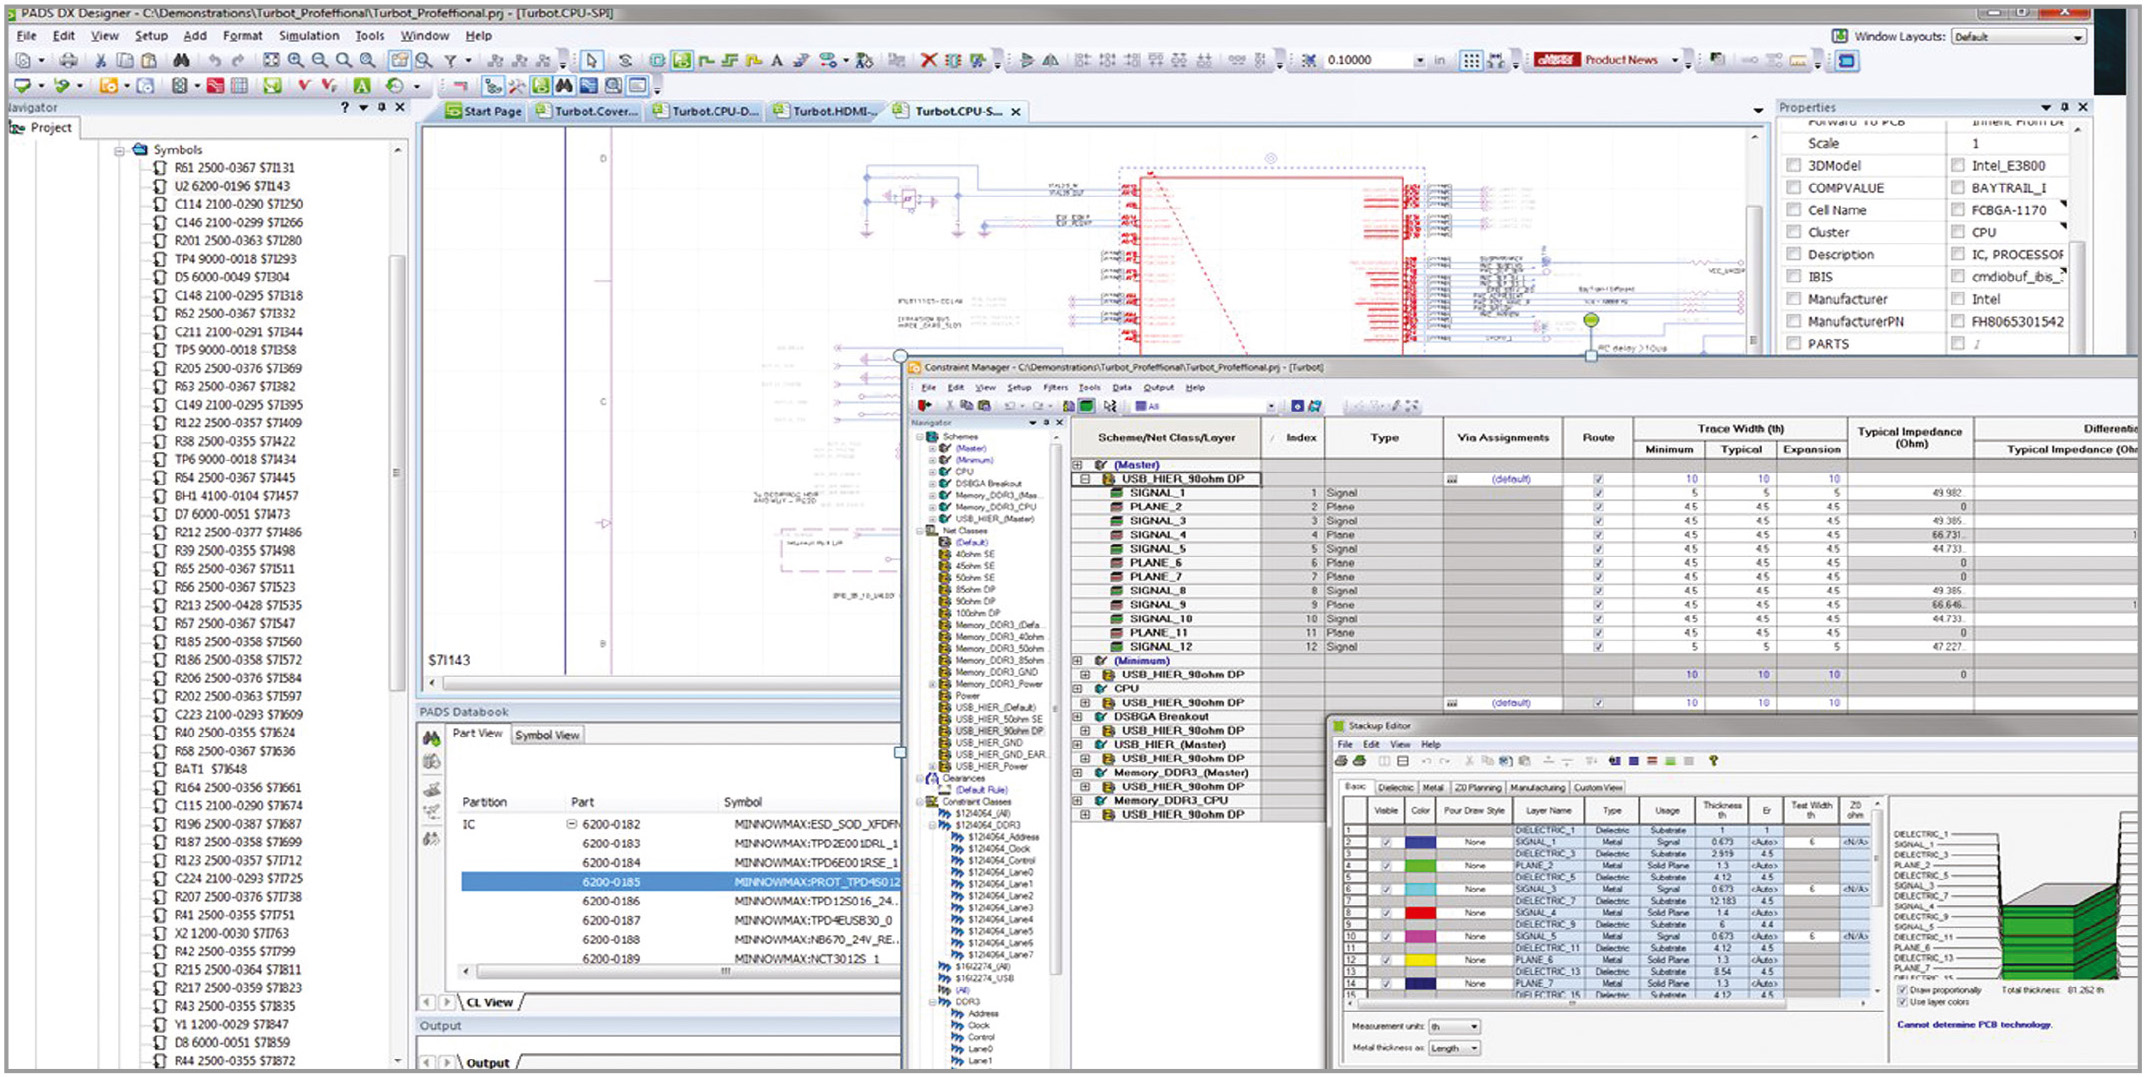Toggle the COMPVALUE property checkbox
This screenshot has height=1077, width=2146.
pos(1794,188)
